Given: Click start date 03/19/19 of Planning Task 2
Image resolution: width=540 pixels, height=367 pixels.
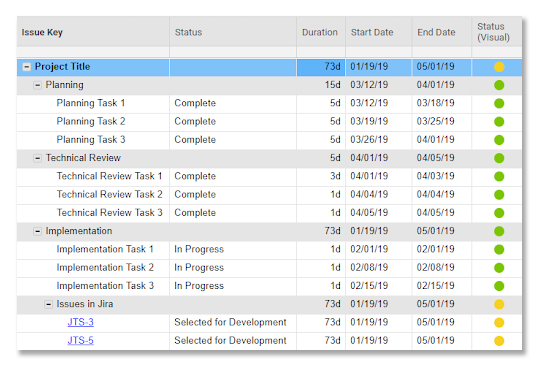Looking at the screenshot, I should coord(369,121).
